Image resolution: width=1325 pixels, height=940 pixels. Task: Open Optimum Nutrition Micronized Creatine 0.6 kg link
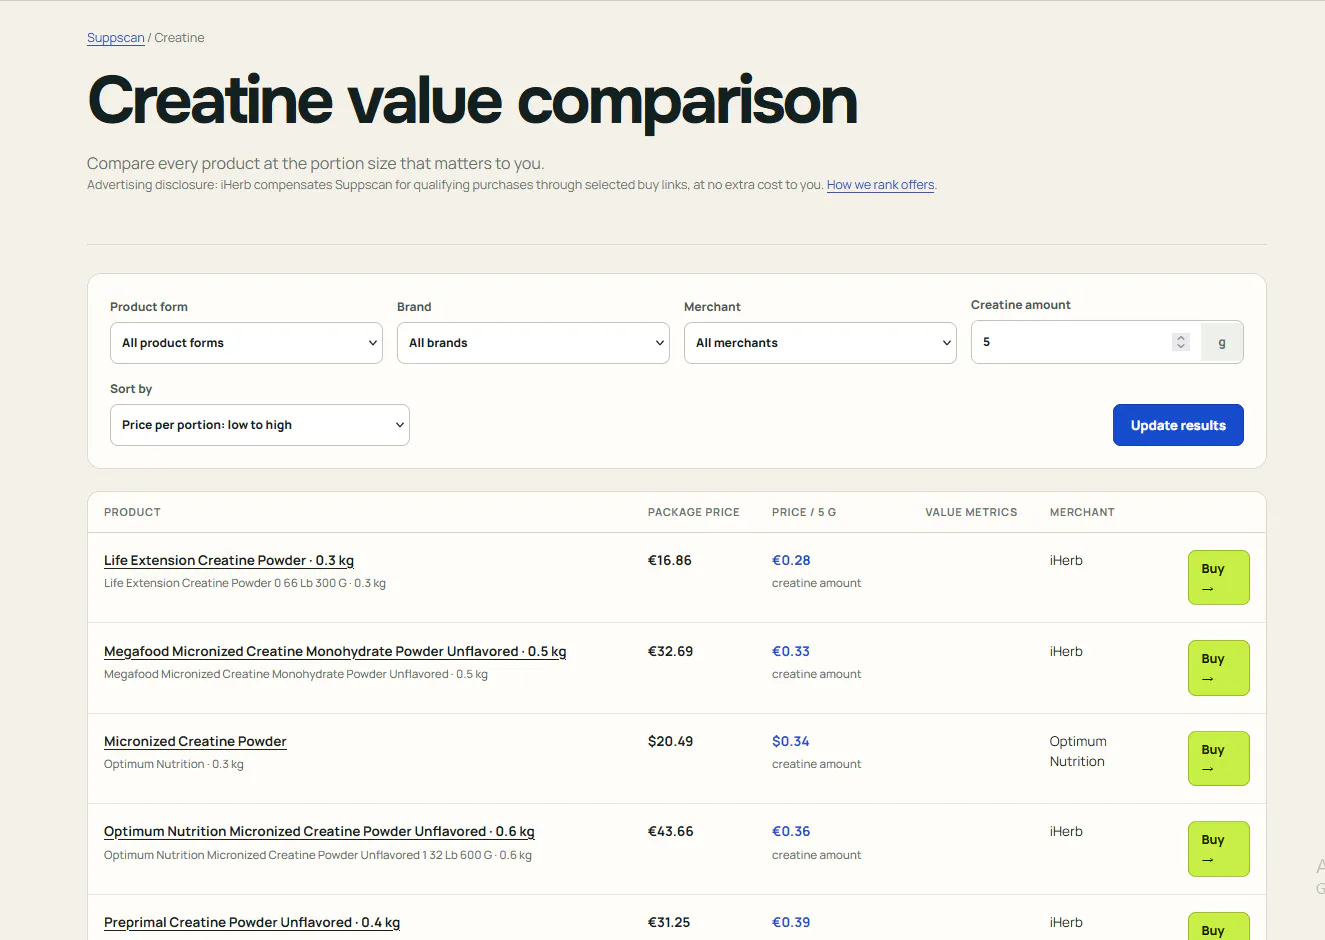click(x=319, y=832)
